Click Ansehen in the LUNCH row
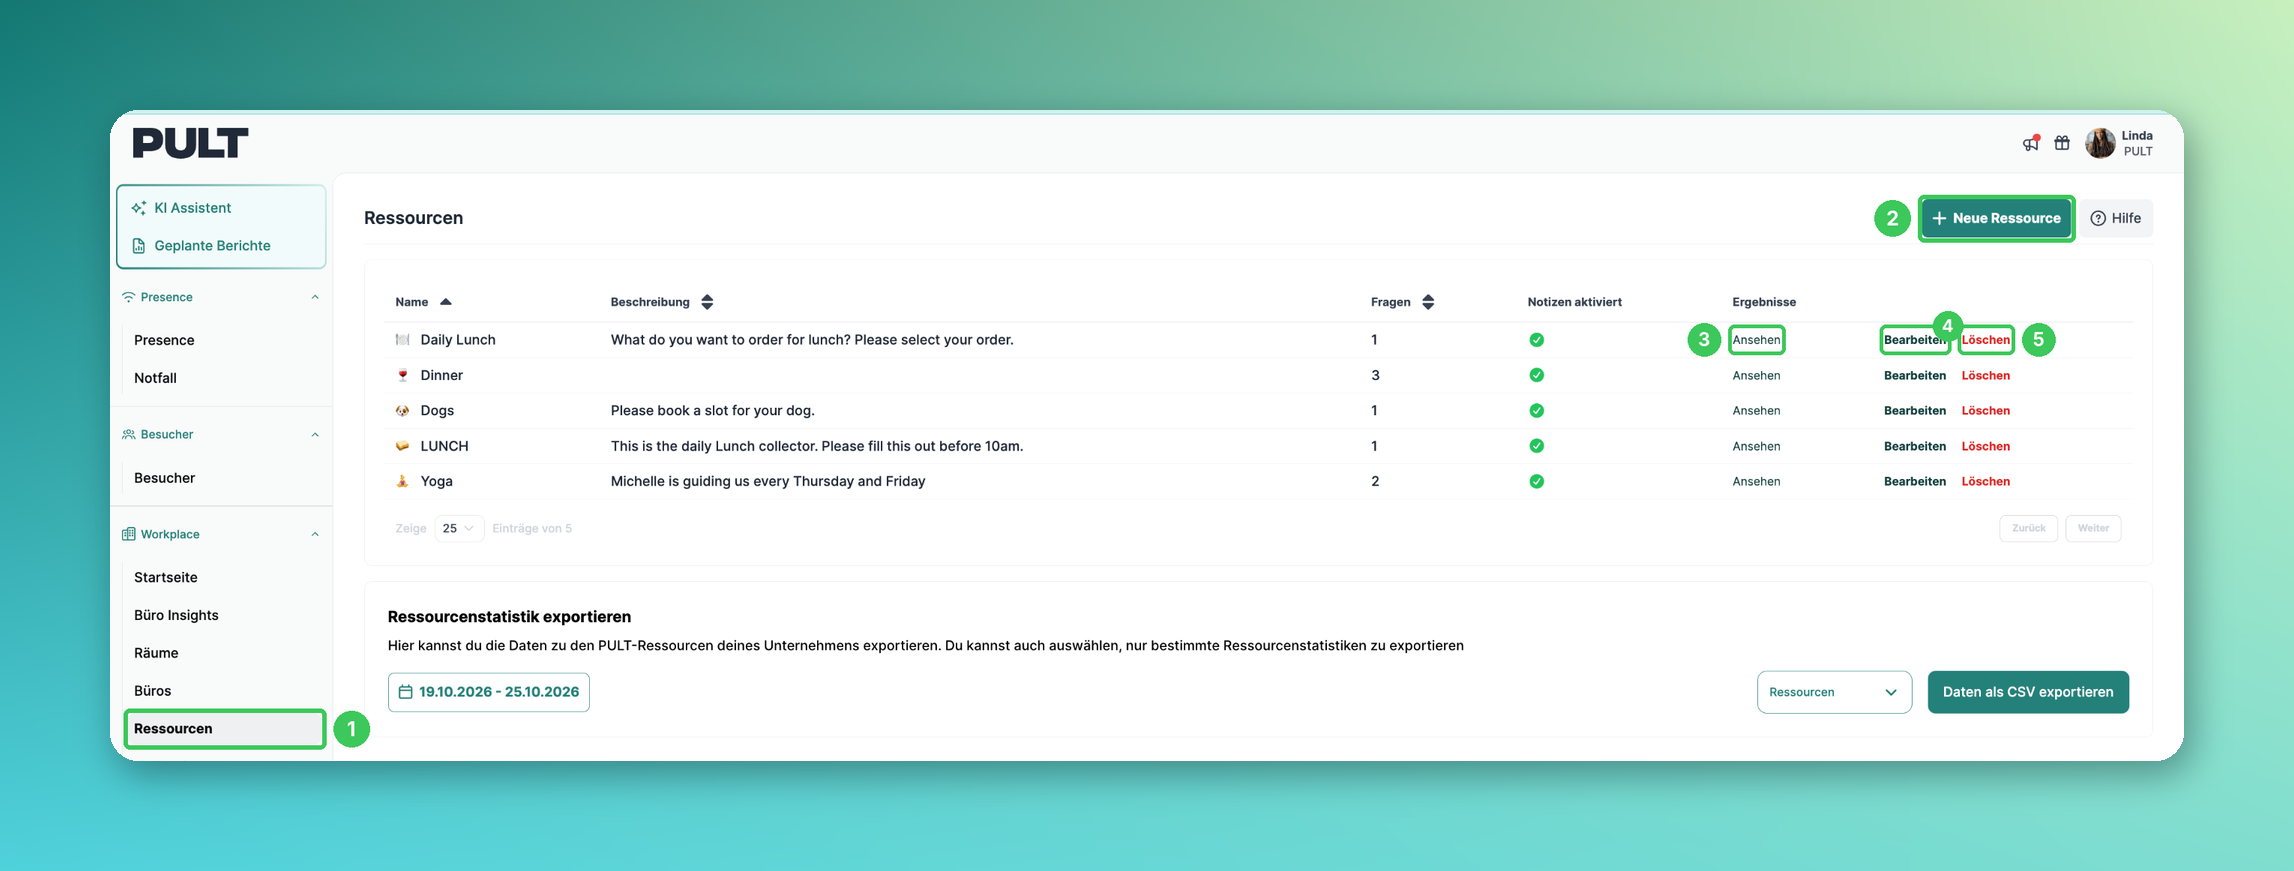This screenshot has height=871, width=2294. click(1756, 447)
